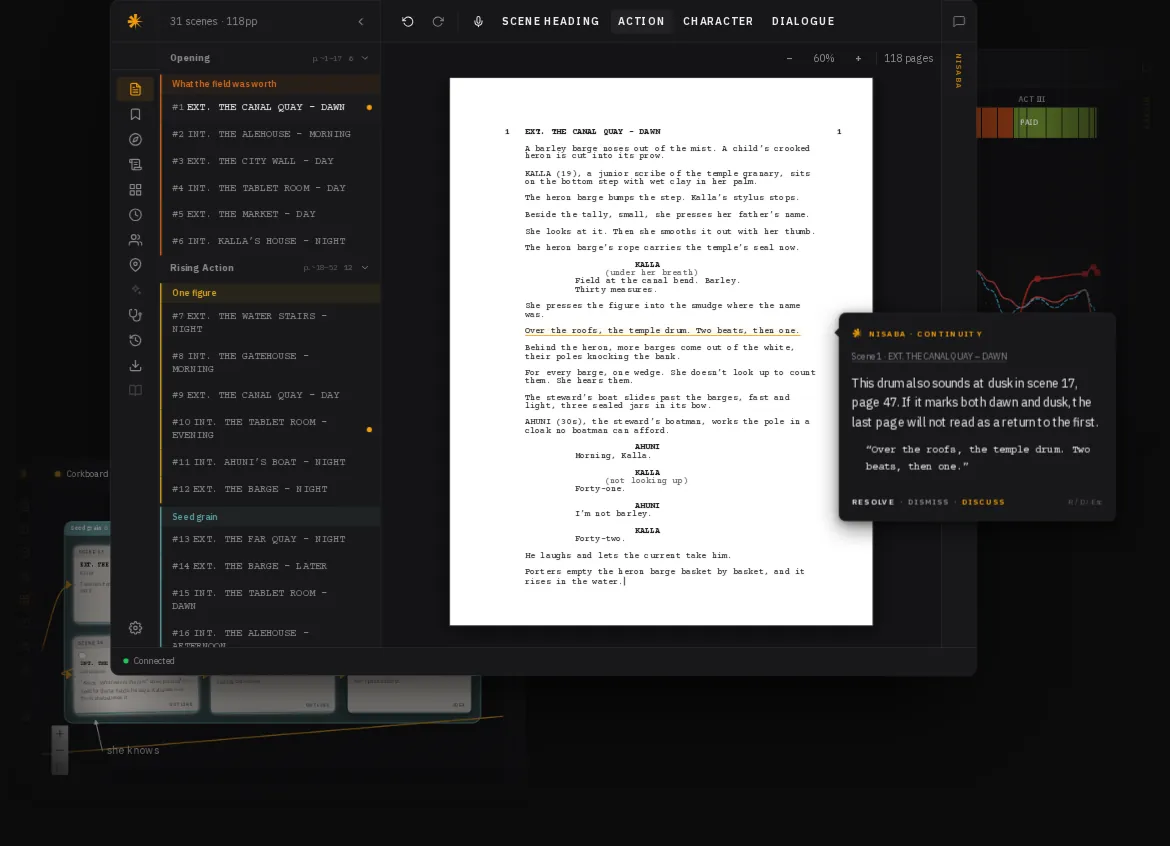The width and height of the screenshot is (1170, 846).
Task: Select the SCENE HEADING element type
Action: coord(551,21)
